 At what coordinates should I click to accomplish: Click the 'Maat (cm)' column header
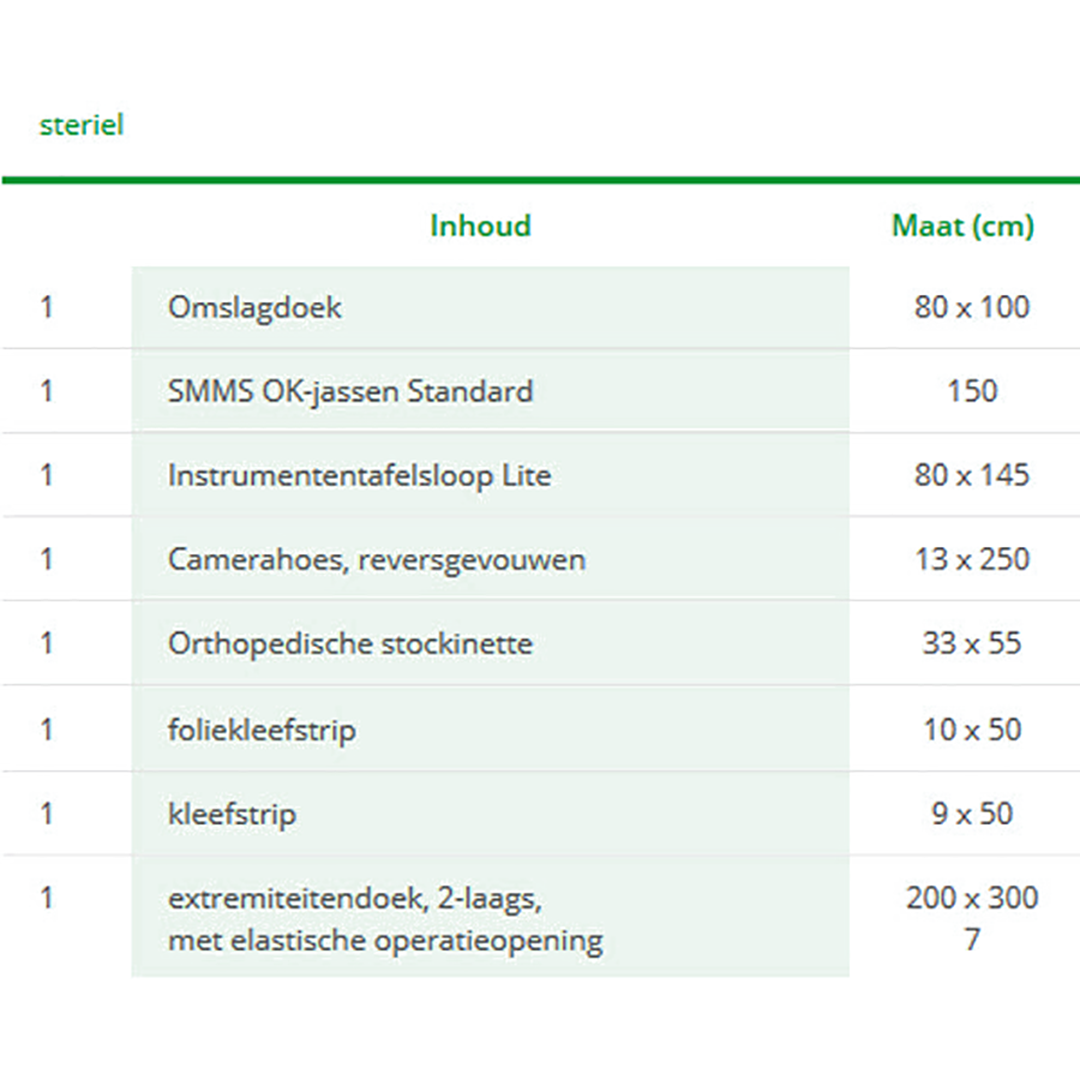coord(963,226)
